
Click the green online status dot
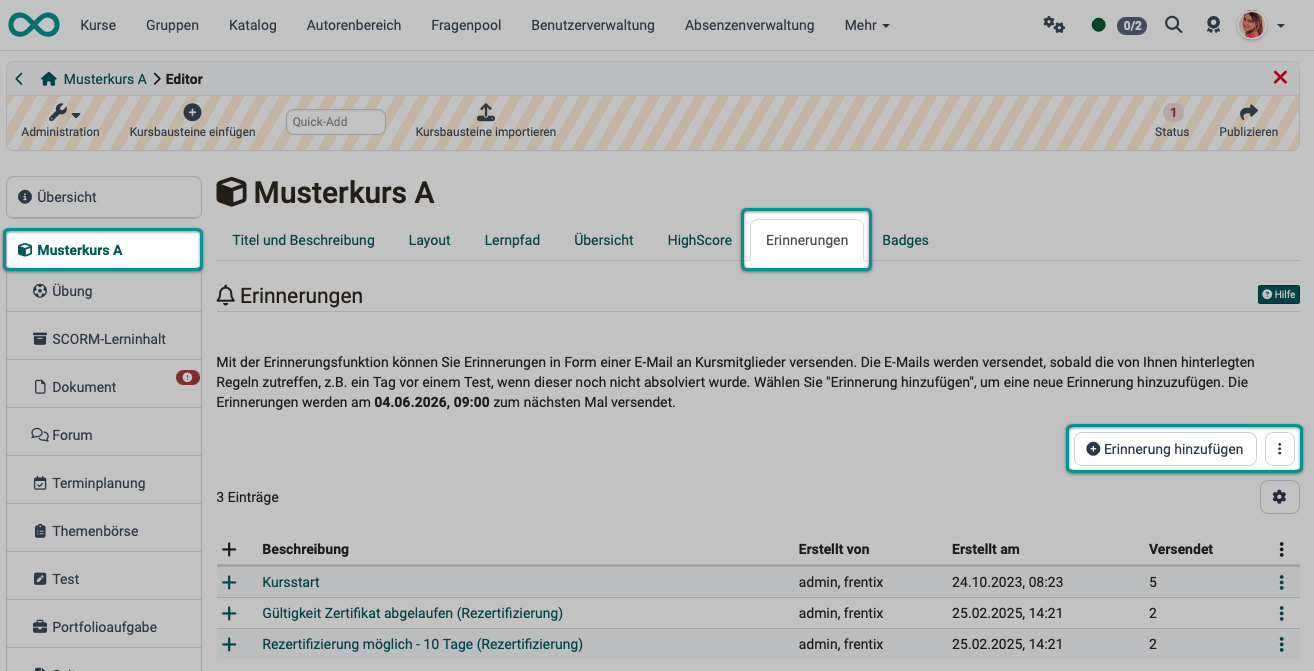point(1099,25)
